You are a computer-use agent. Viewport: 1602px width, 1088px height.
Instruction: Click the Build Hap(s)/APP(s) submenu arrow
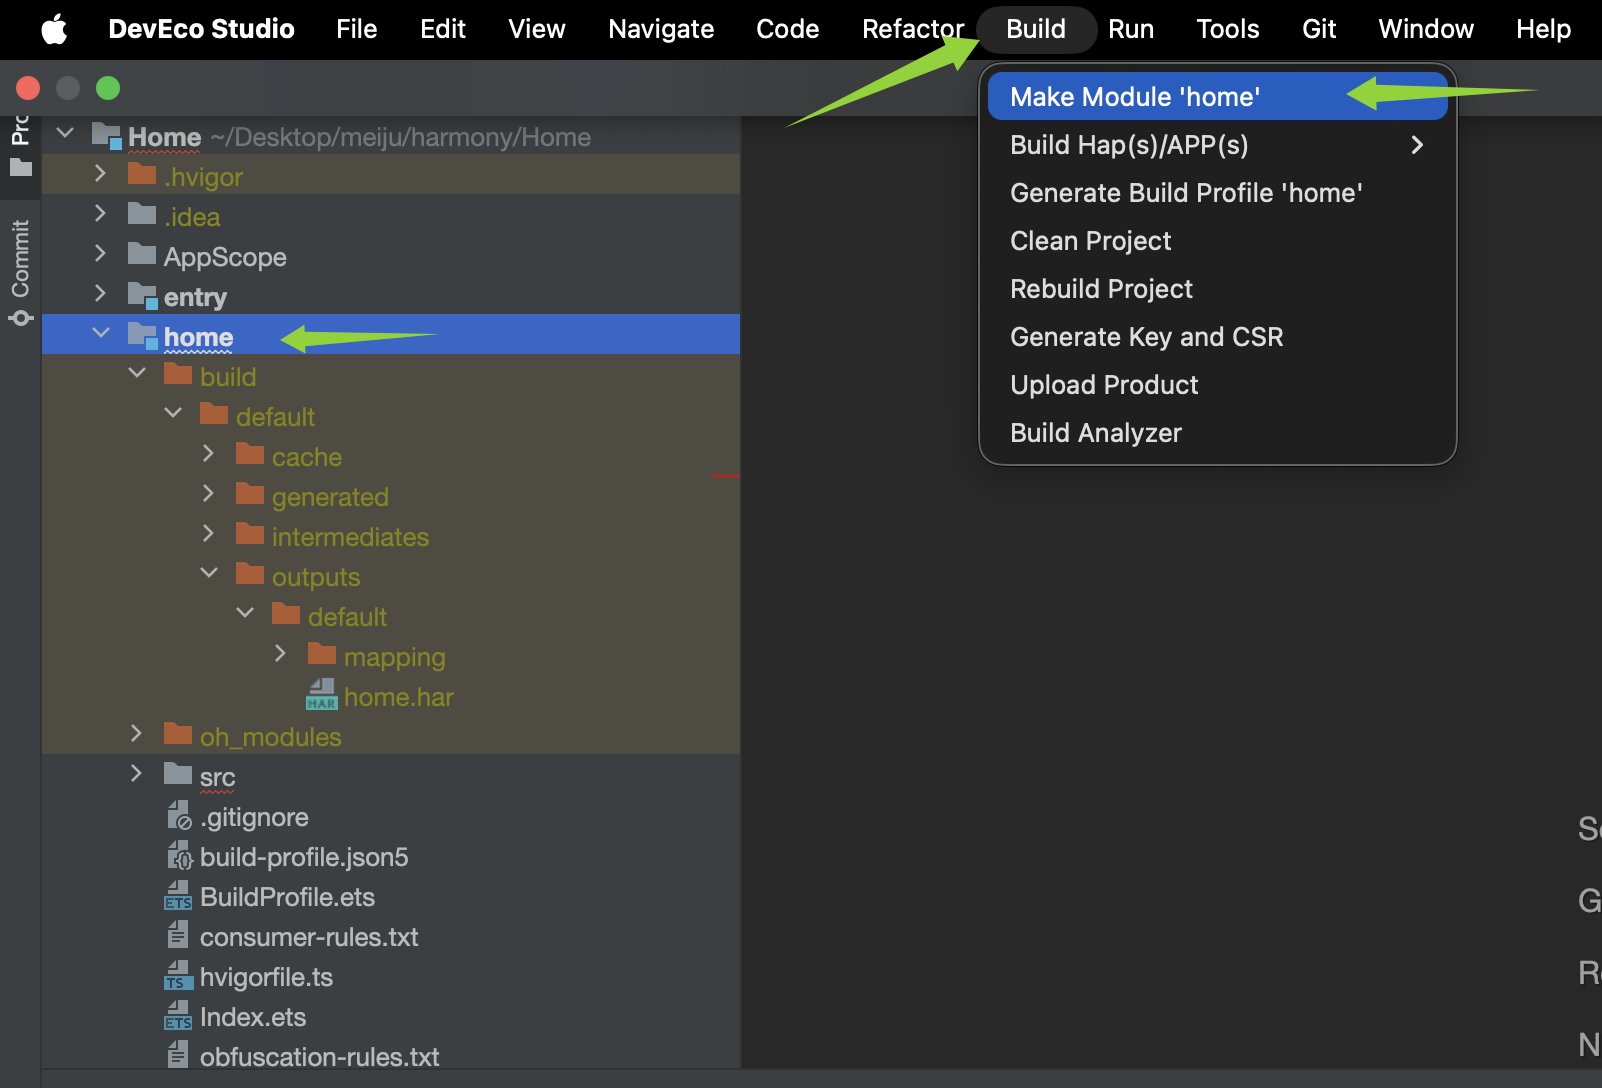1417,145
